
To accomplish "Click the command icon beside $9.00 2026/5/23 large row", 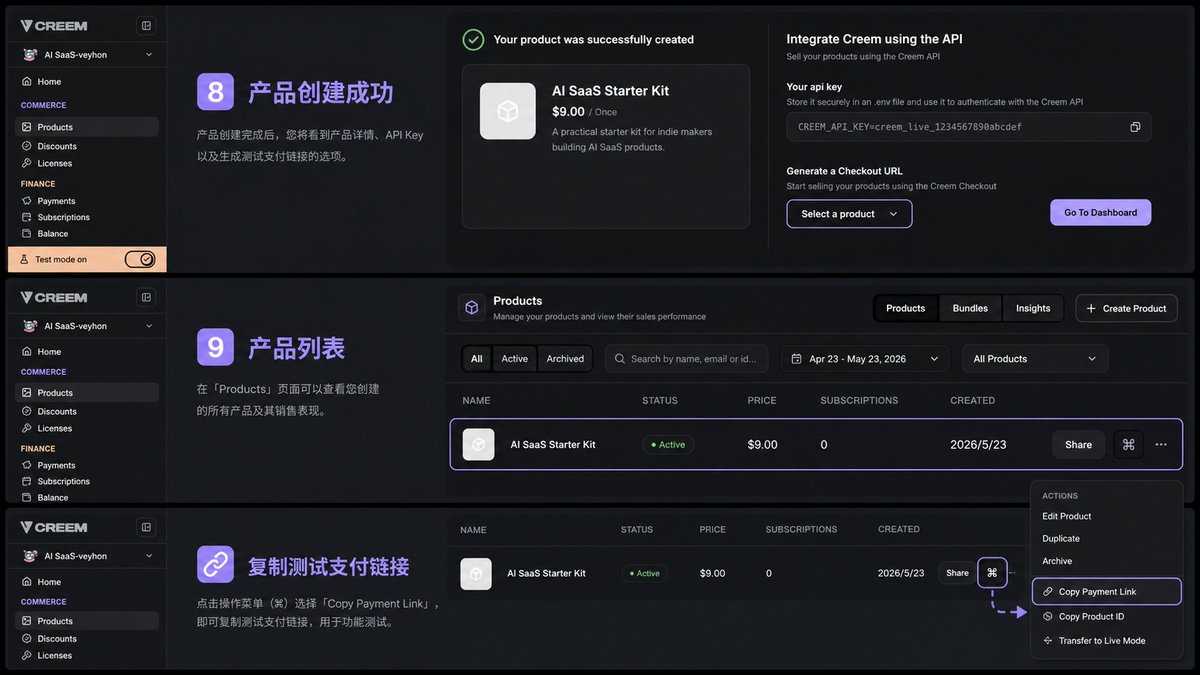I will coord(1128,444).
